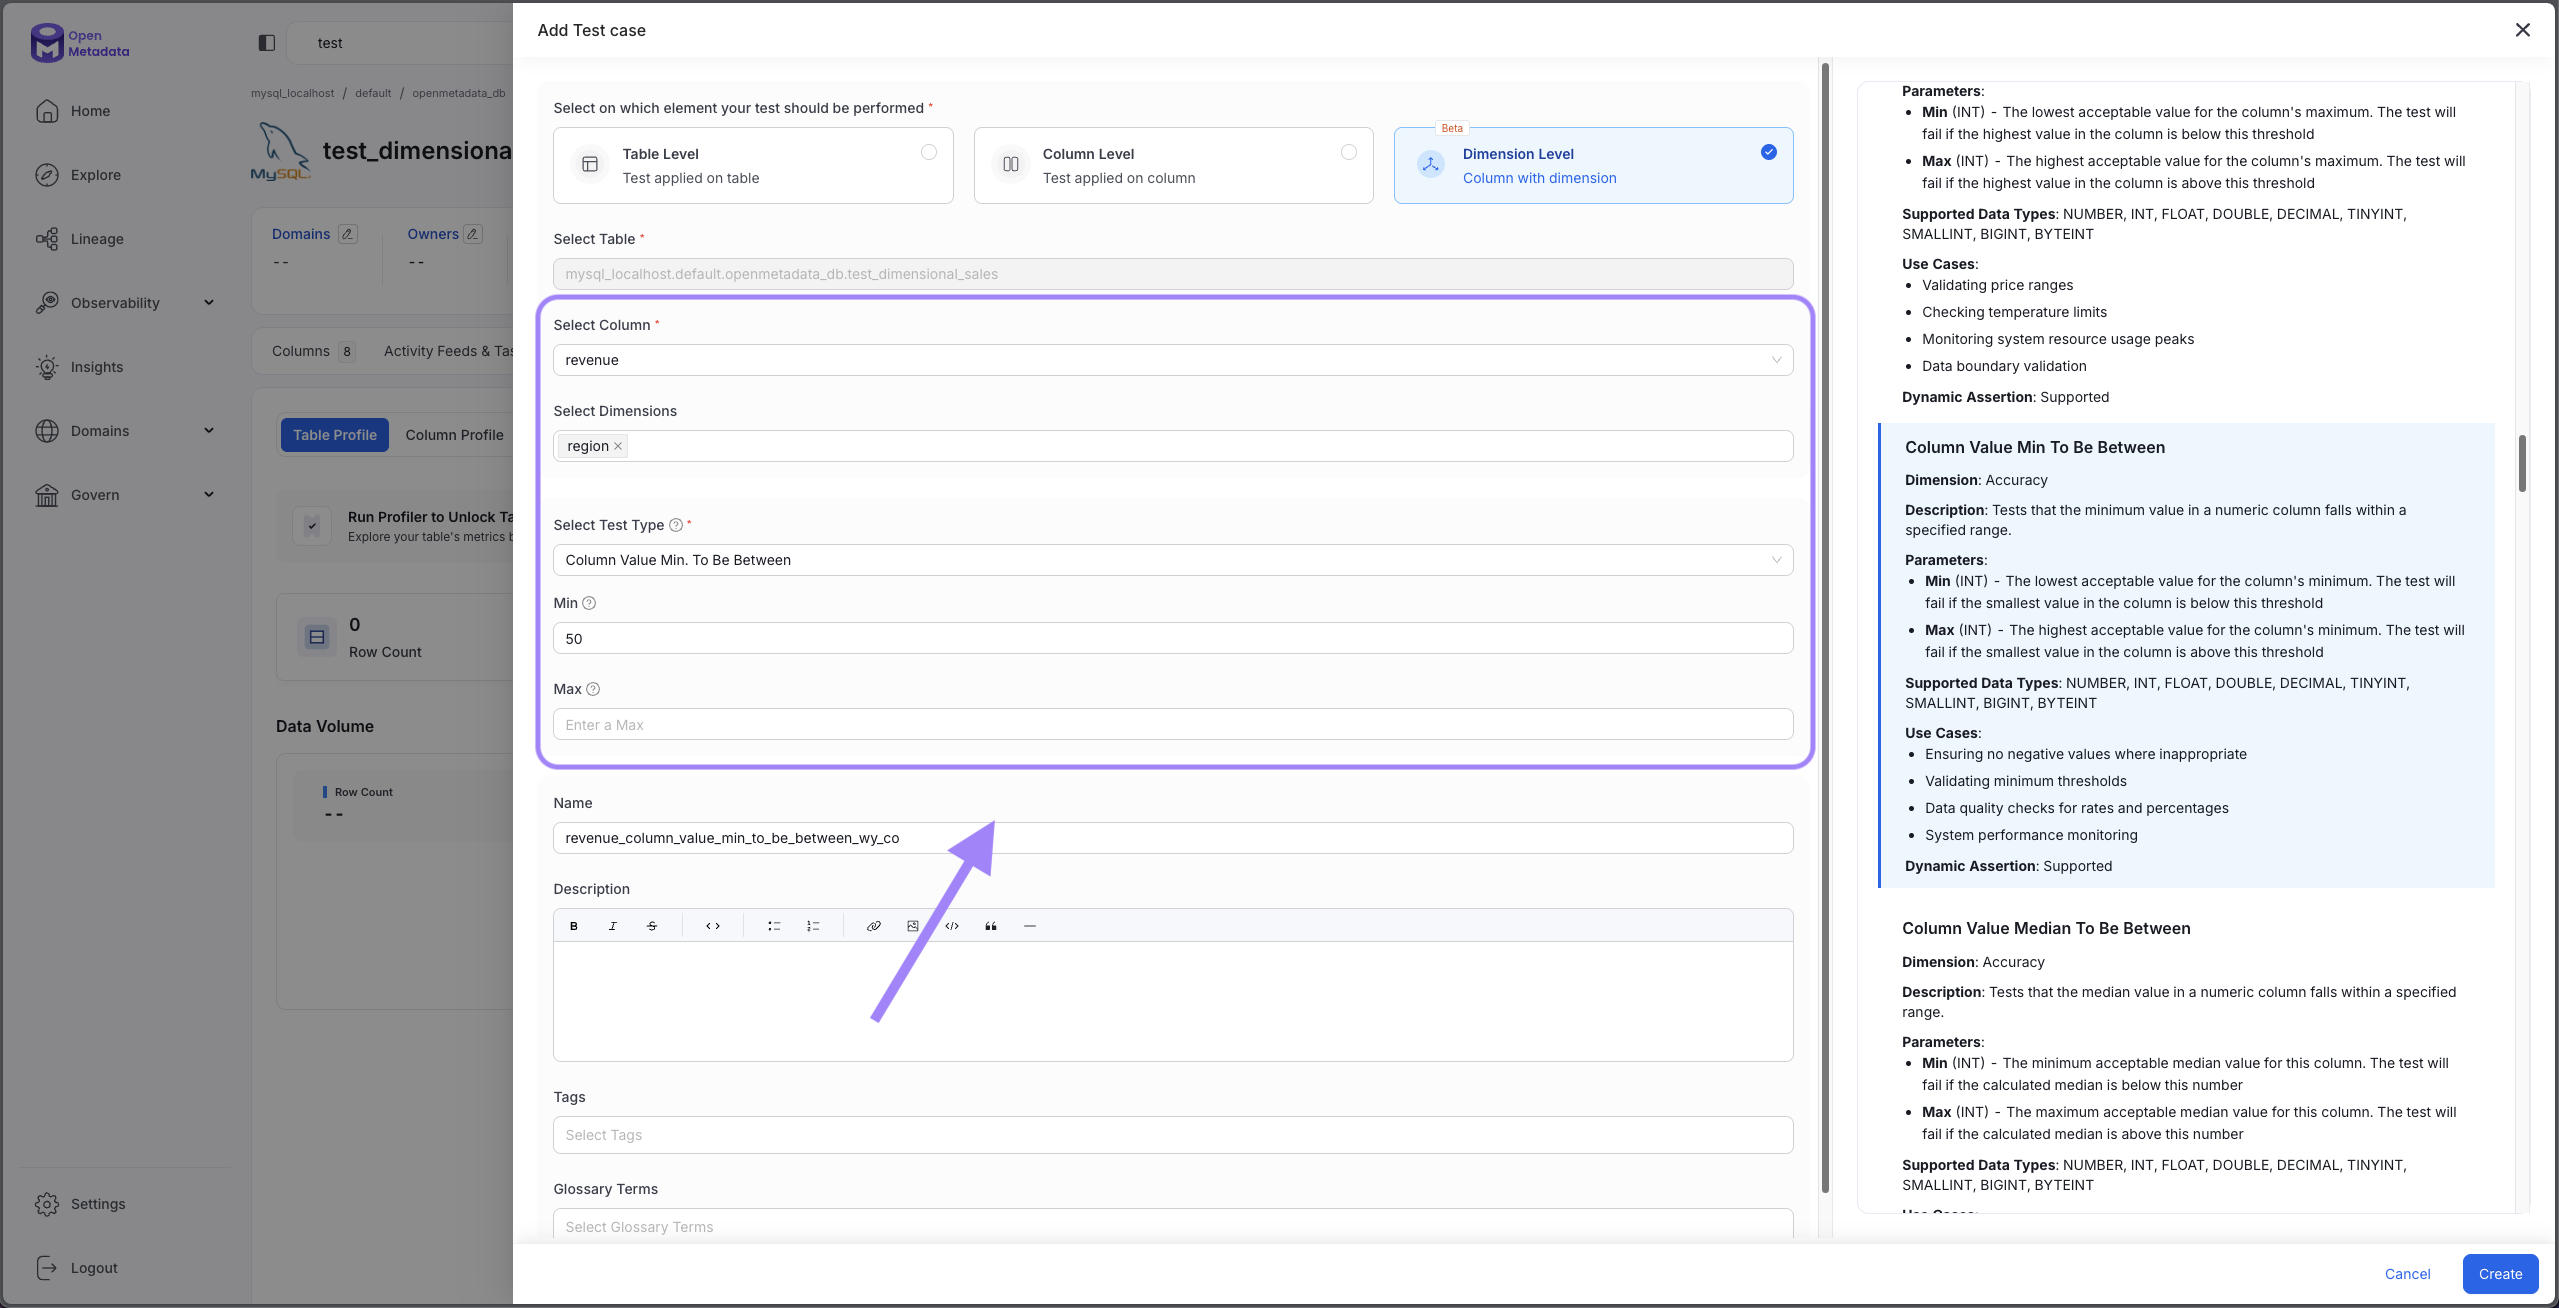Toggle bold formatting in the description editor
The image size is (2559, 1308).
(x=573, y=925)
